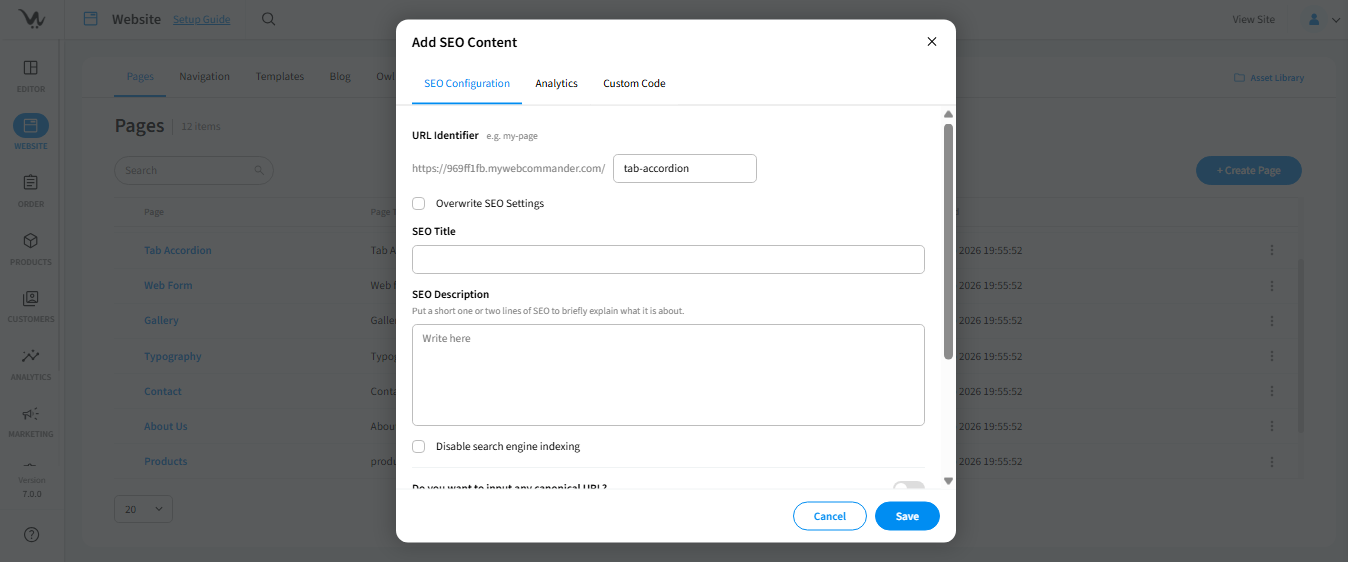Click the dialog's vertical scrollbar thumb

[x=948, y=240]
